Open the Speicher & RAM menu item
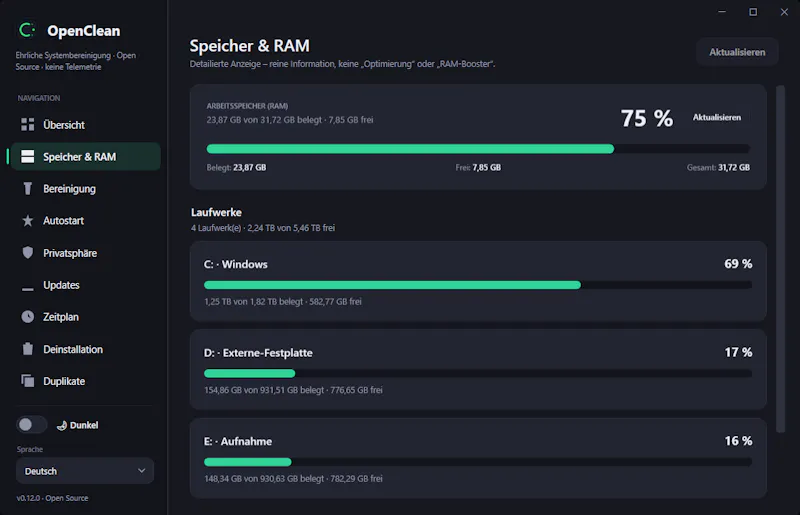Image resolution: width=800 pixels, height=515 pixels. click(85, 157)
